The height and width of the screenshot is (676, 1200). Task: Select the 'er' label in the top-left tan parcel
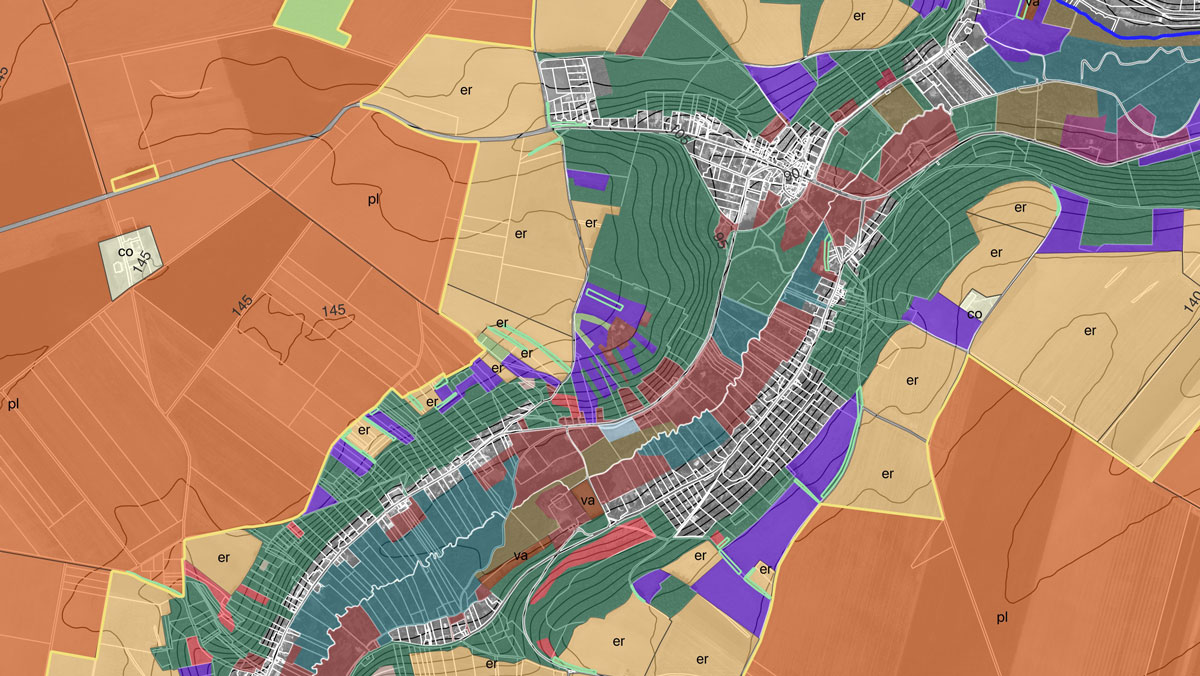coord(465,89)
